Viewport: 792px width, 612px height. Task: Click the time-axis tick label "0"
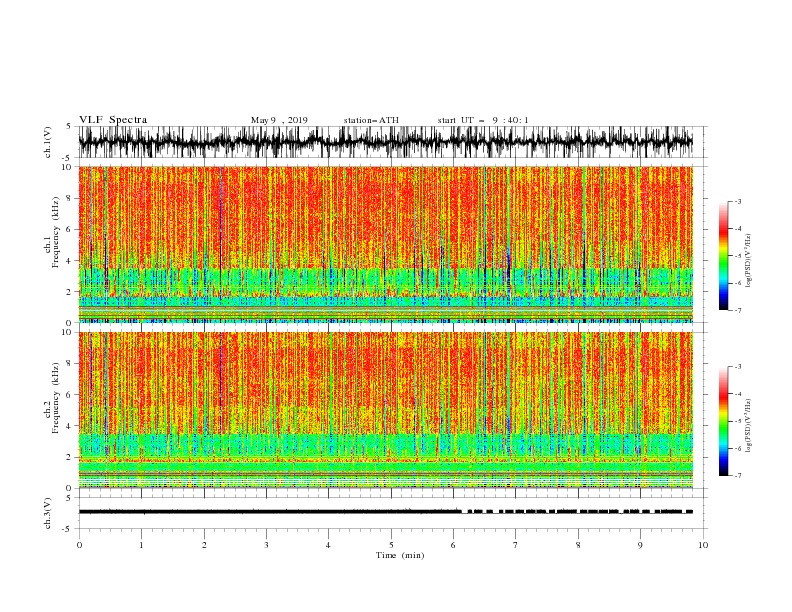click(79, 545)
